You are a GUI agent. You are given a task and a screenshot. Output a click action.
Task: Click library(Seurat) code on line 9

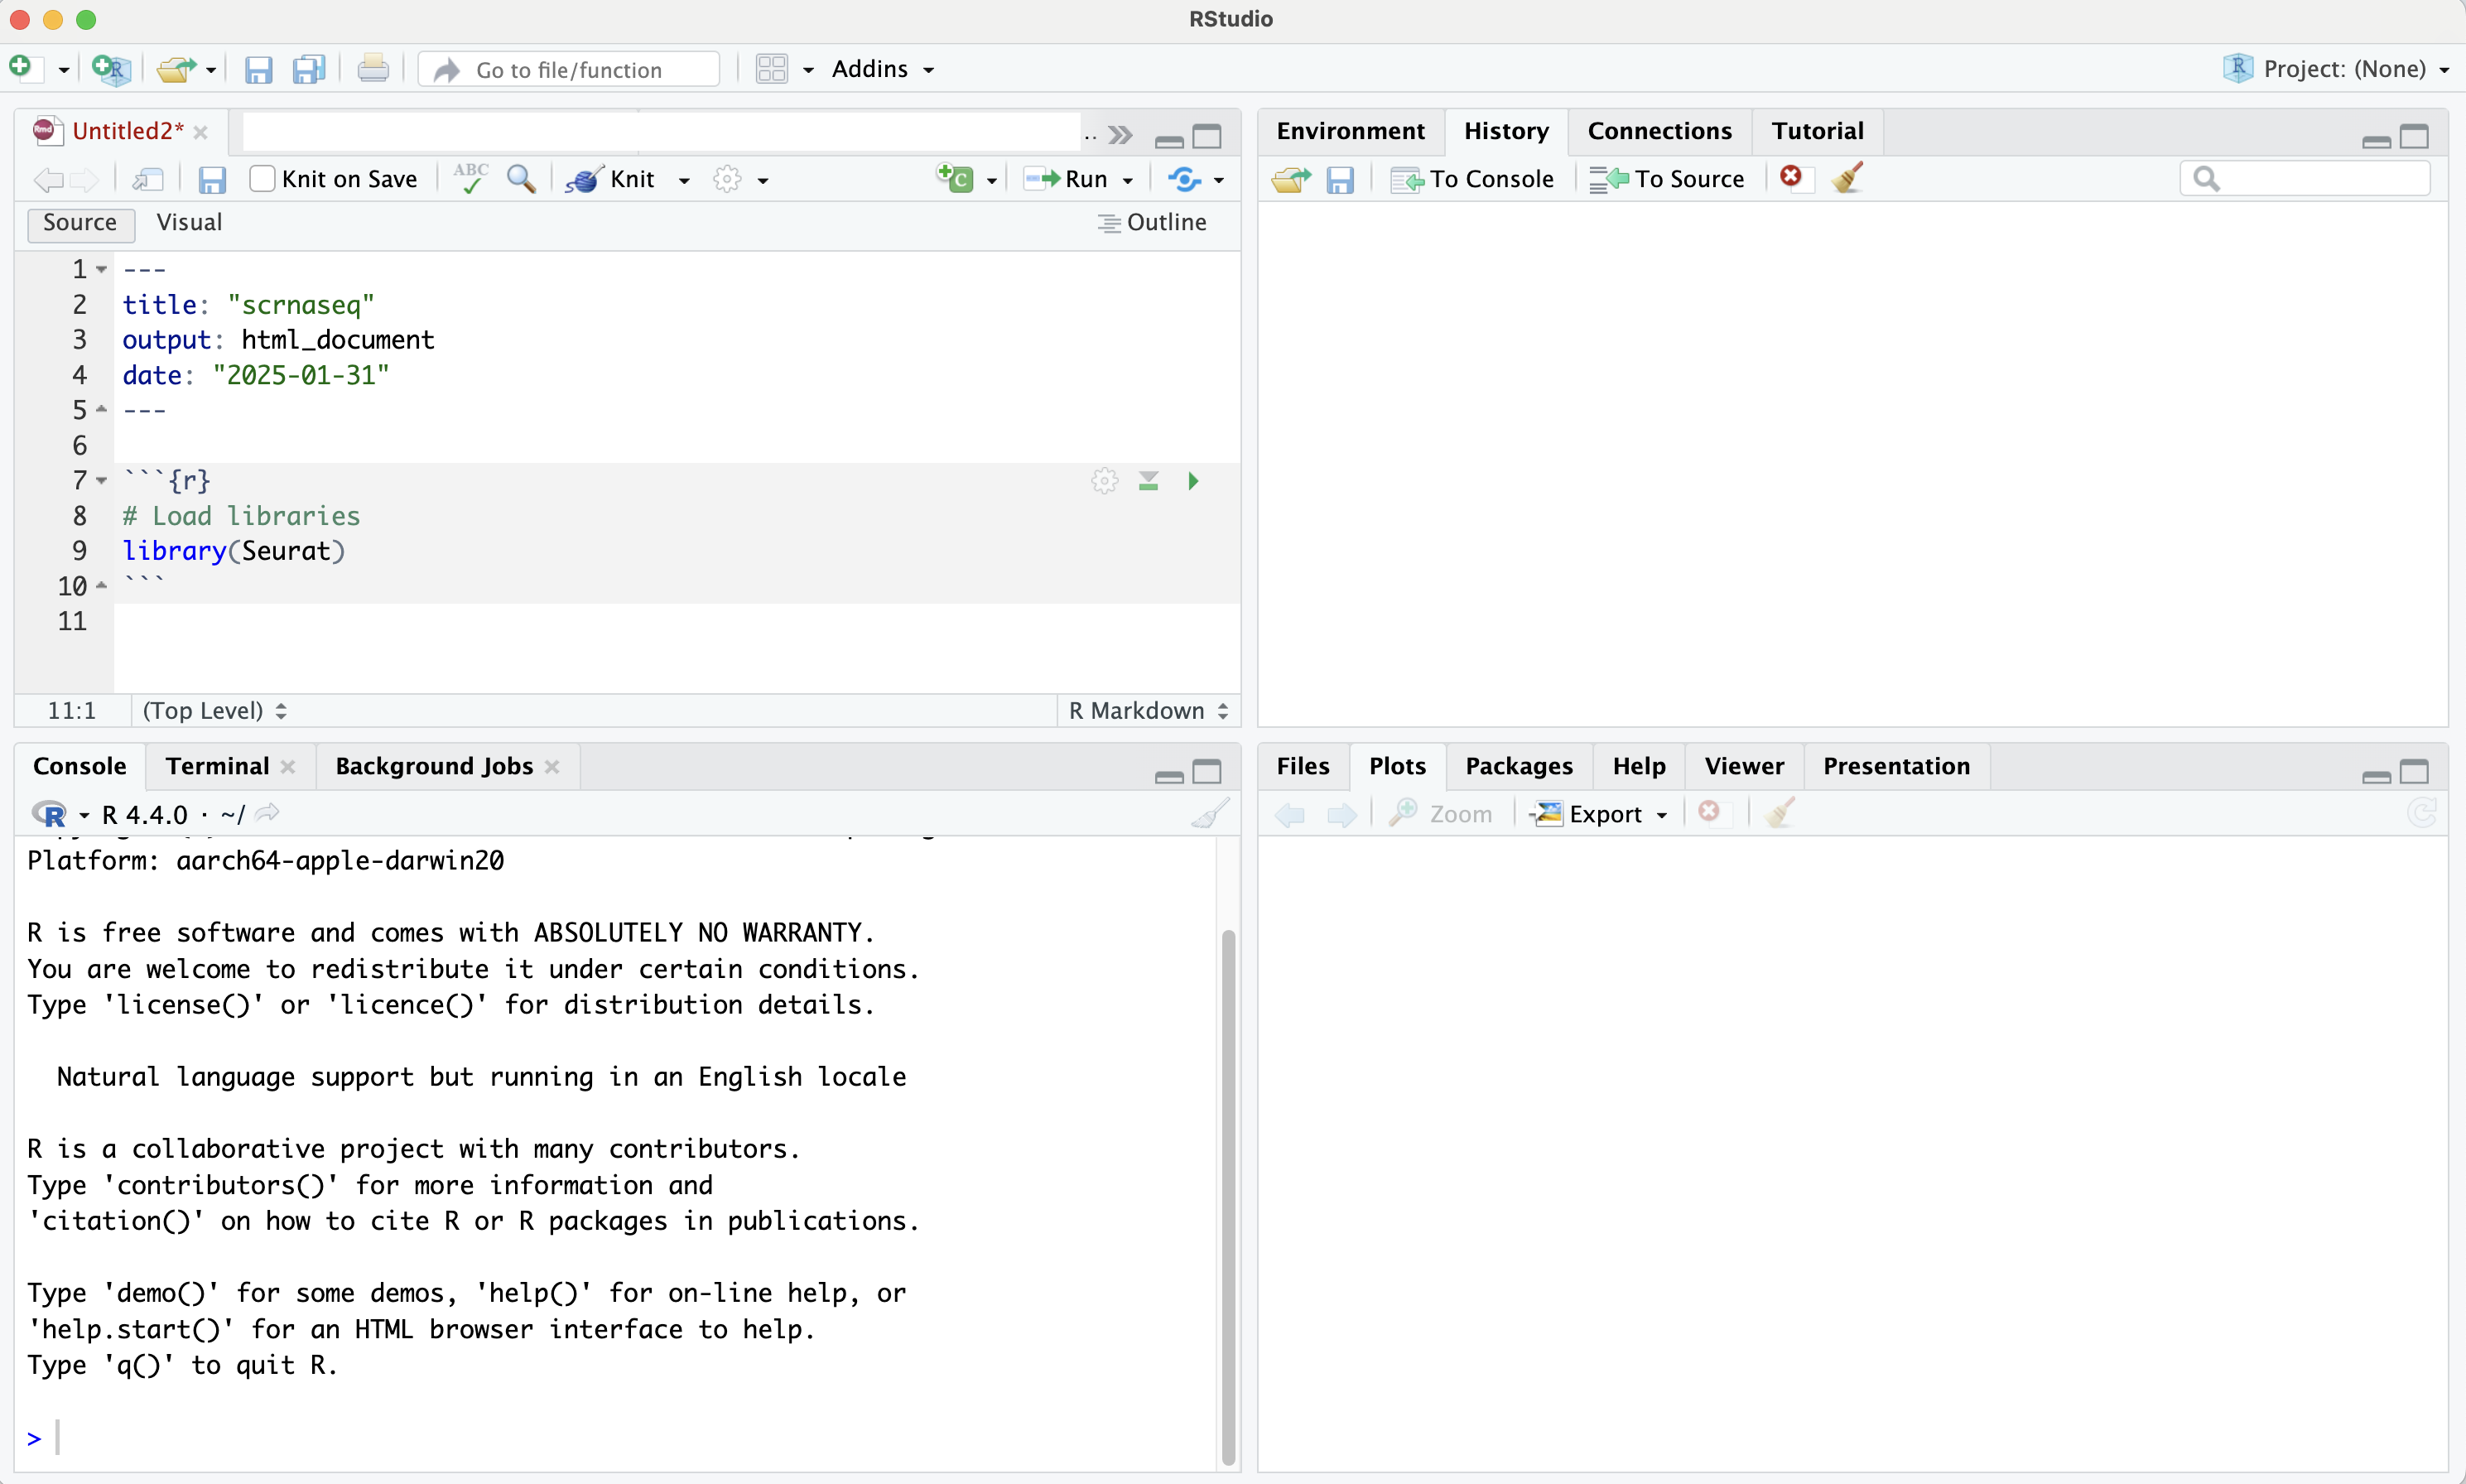(234, 551)
